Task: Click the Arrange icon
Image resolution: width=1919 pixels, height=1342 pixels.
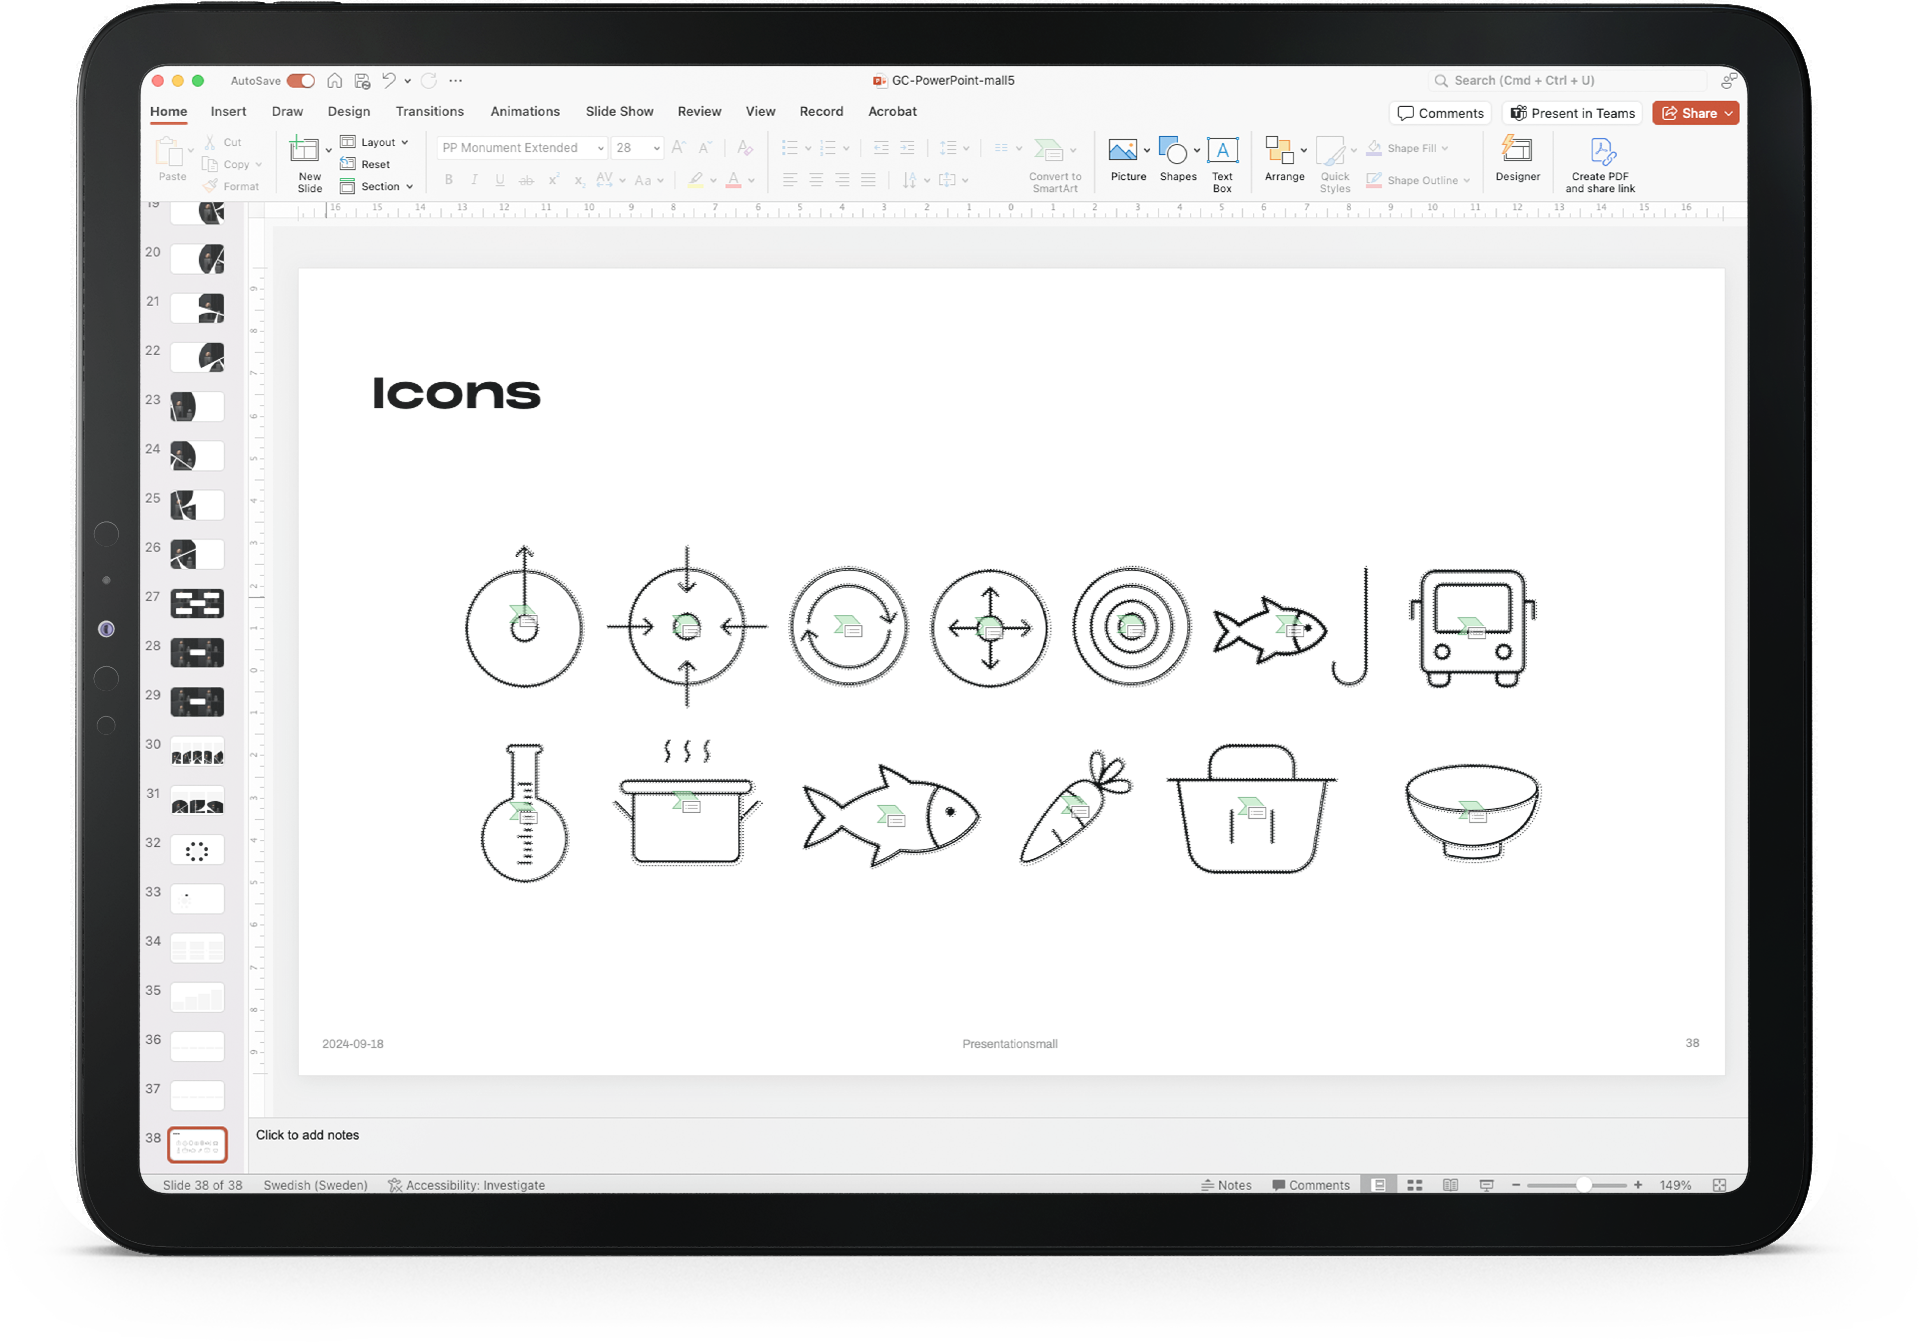Action: pyautogui.click(x=1279, y=150)
